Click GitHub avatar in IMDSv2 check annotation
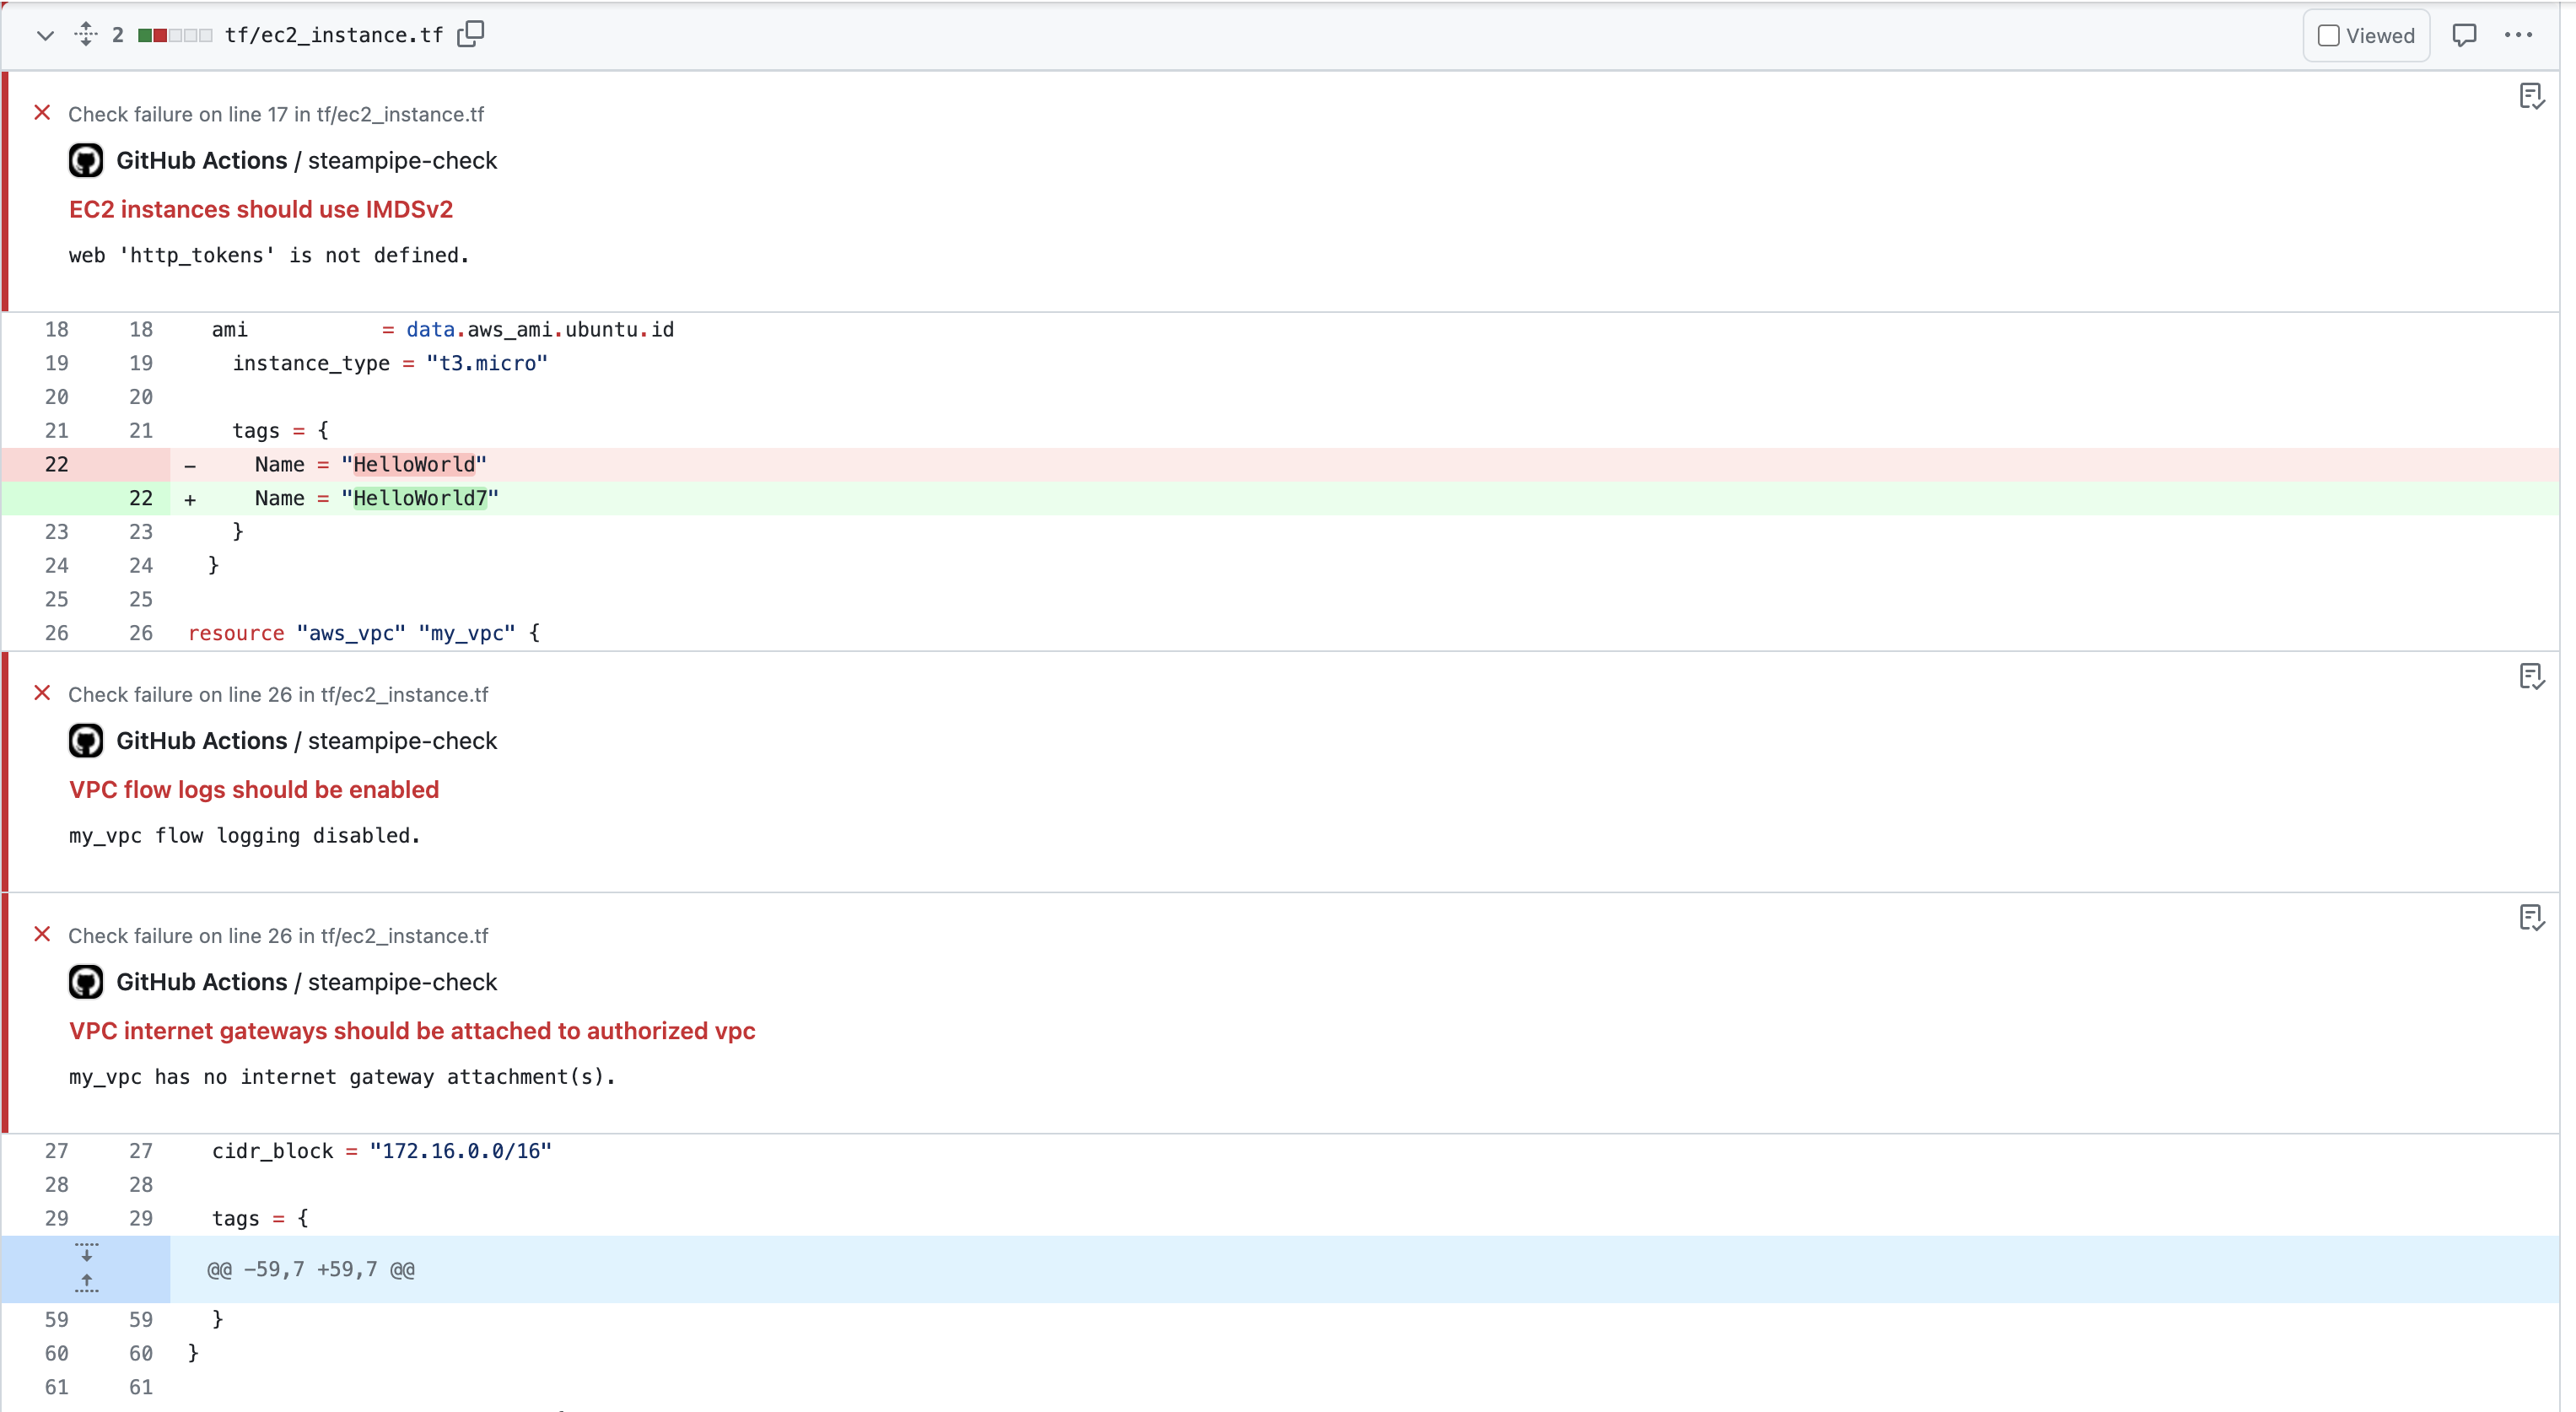The height and width of the screenshot is (1412, 2576). [86, 161]
